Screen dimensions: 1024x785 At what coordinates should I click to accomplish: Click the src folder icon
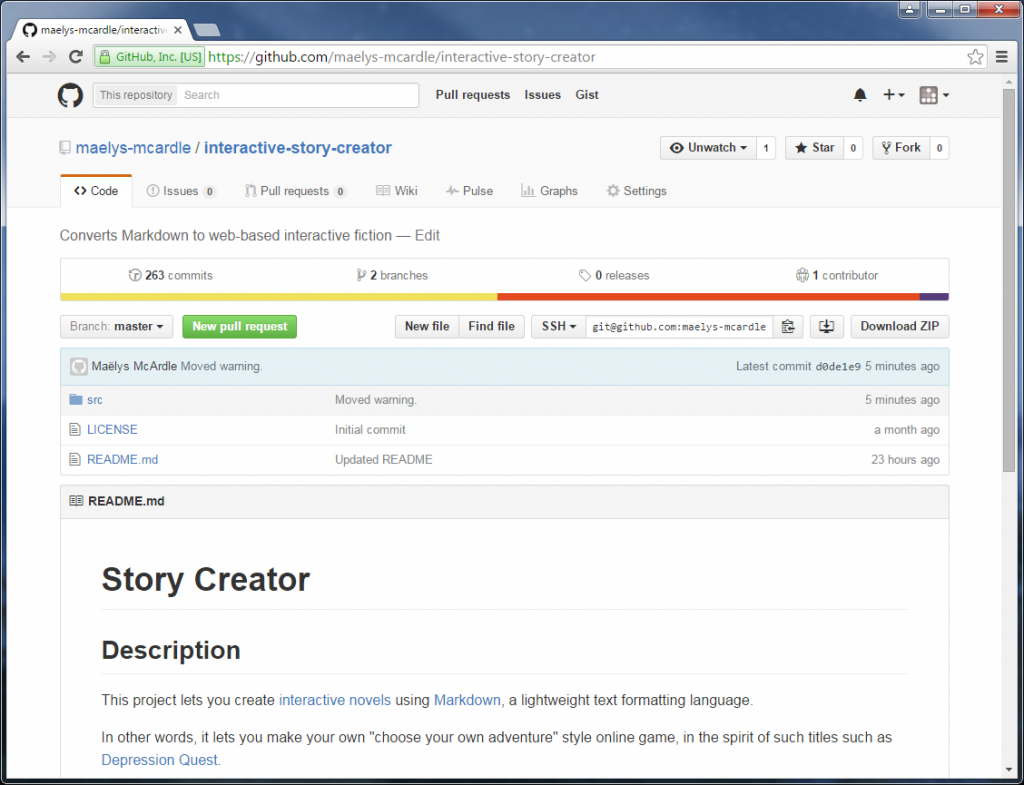[76, 399]
